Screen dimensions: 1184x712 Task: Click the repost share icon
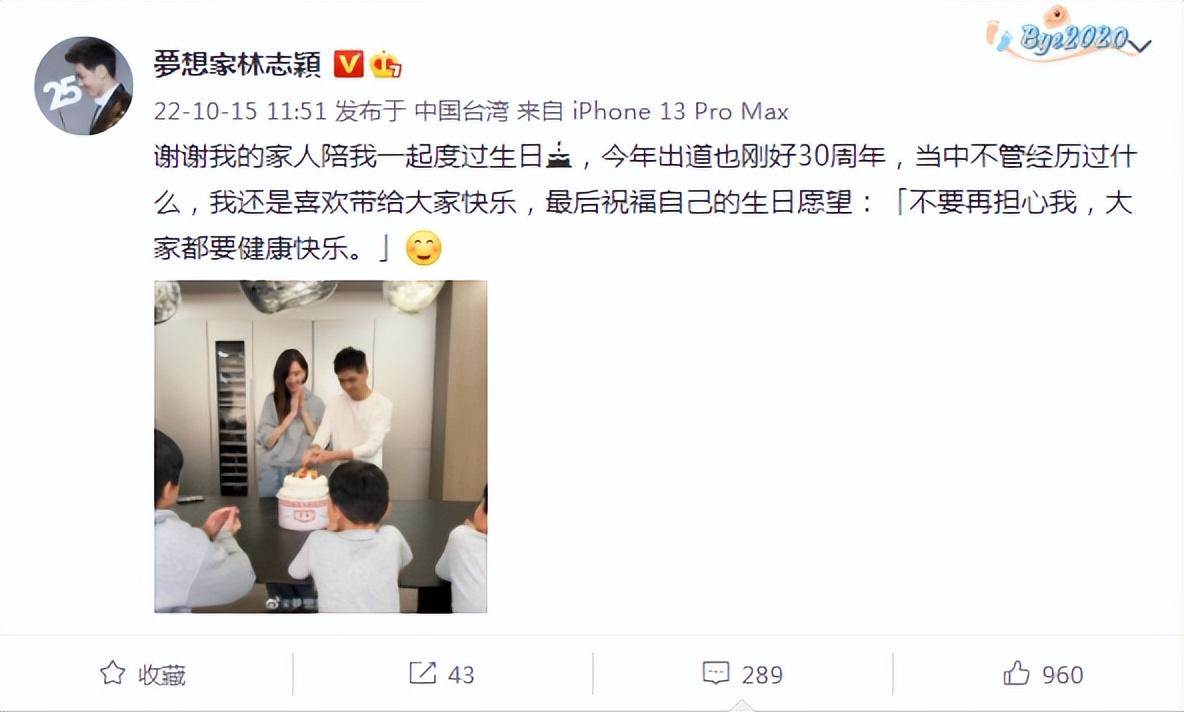(x=422, y=673)
